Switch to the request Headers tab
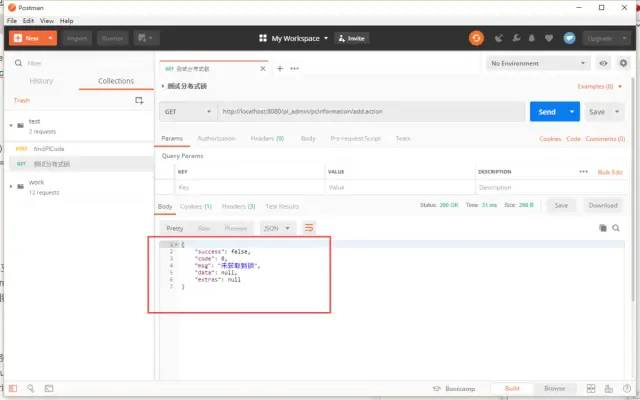640x400 pixels. pyautogui.click(x=267, y=139)
